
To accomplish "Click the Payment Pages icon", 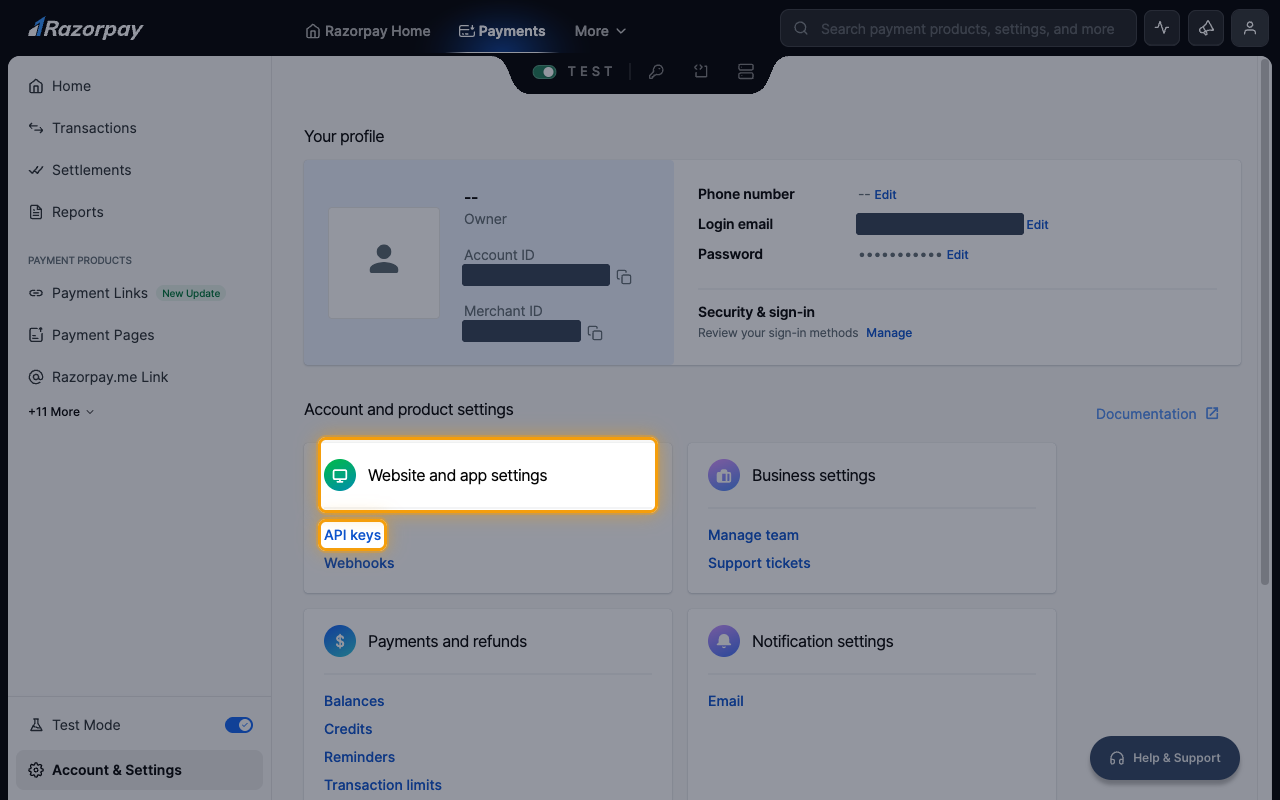I will pyautogui.click(x=36, y=335).
